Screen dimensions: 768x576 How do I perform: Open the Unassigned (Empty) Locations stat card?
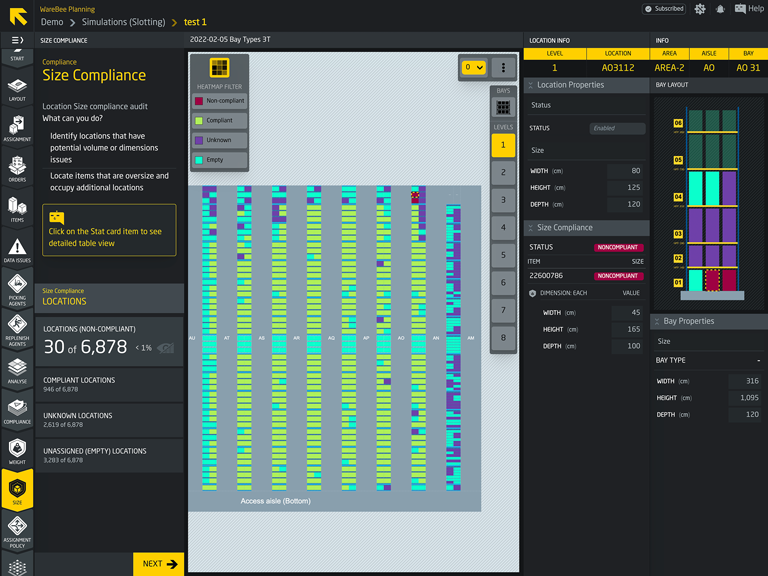(109, 456)
